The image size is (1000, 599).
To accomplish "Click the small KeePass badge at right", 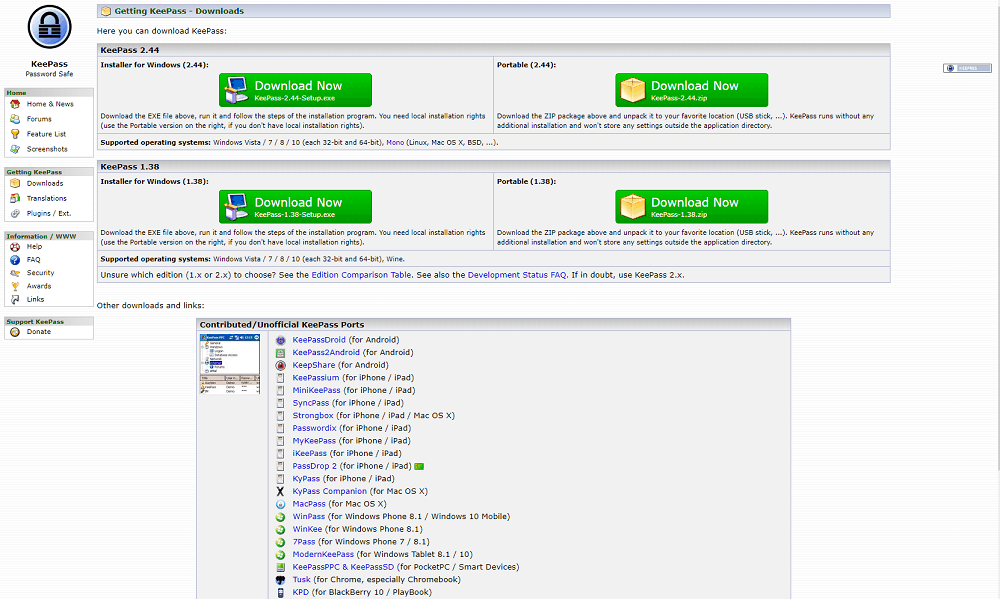I will coord(967,68).
